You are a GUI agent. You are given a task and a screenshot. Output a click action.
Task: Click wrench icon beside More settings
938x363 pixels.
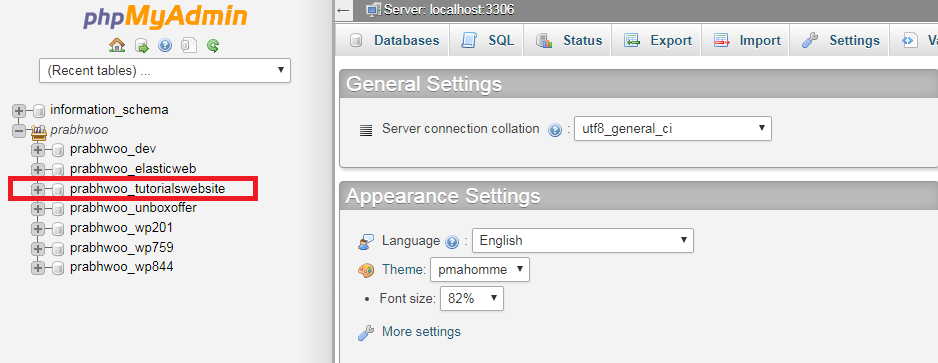coord(366,333)
